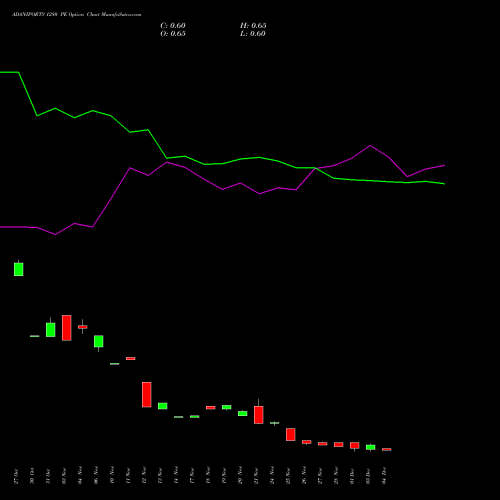Select the open value 'O: 0.65'
This screenshot has height=500, width=500.
tap(173, 34)
